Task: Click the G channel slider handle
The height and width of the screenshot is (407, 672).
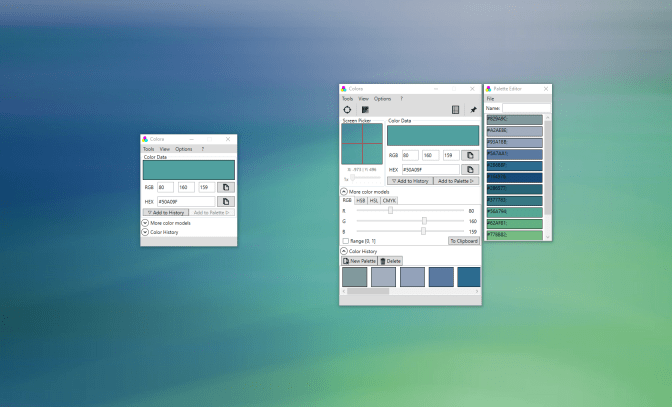Action: tap(424, 221)
